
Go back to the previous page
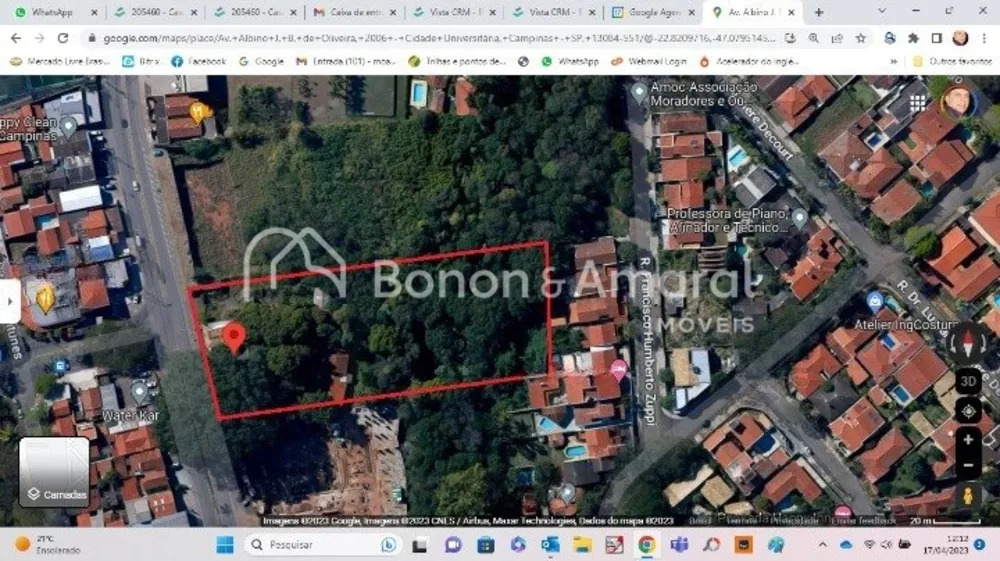click(16, 38)
